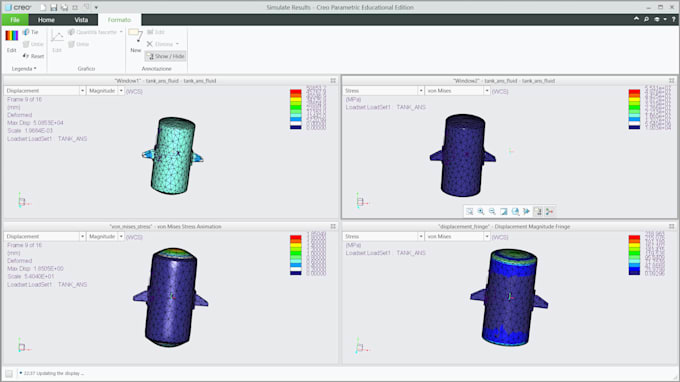Collapse the ribbon with the up arrow

[636, 19]
